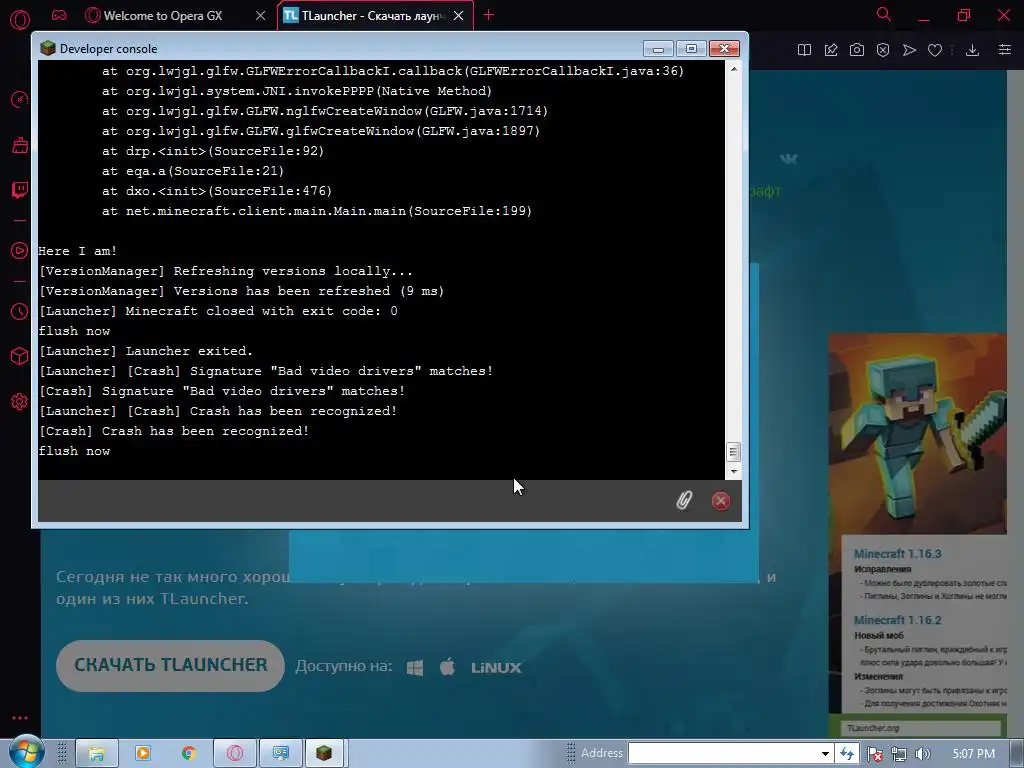The width and height of the screenshot is (1024, 768).
Task: Switch to Opera GX taskbar button
Action: 235,753
